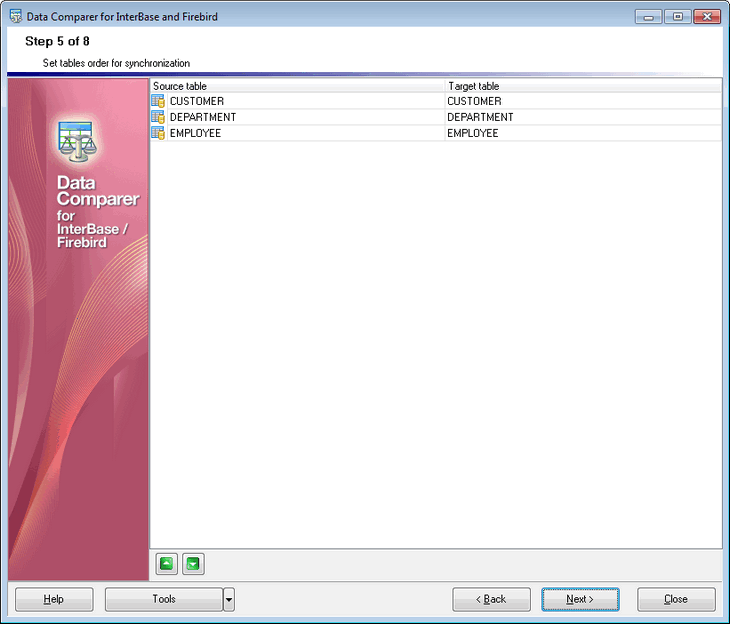Proceed with the Next button

580,599
